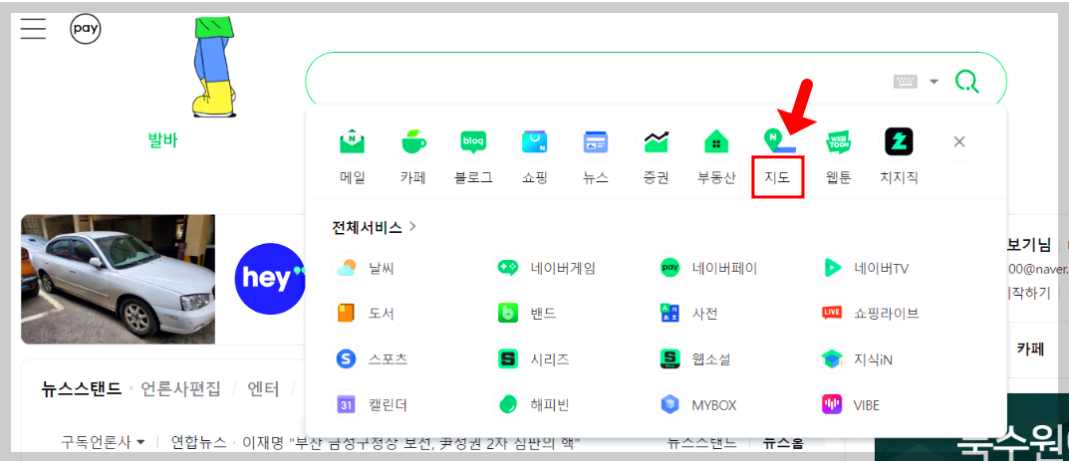Open the News (뉴스) service icon
This screenshot has height=461, width=1069.
tap(595, 143)
